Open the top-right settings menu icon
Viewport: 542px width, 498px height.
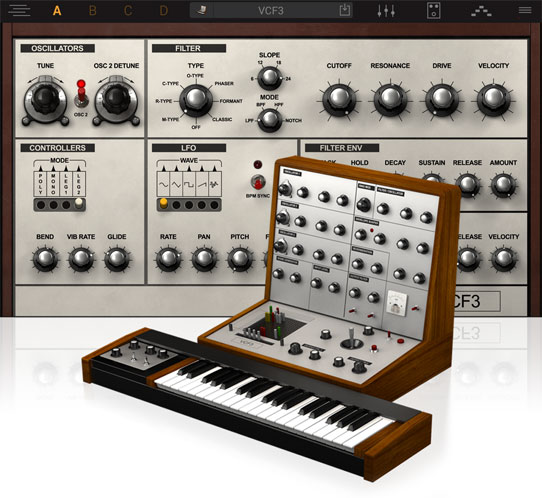click(525, 10)
